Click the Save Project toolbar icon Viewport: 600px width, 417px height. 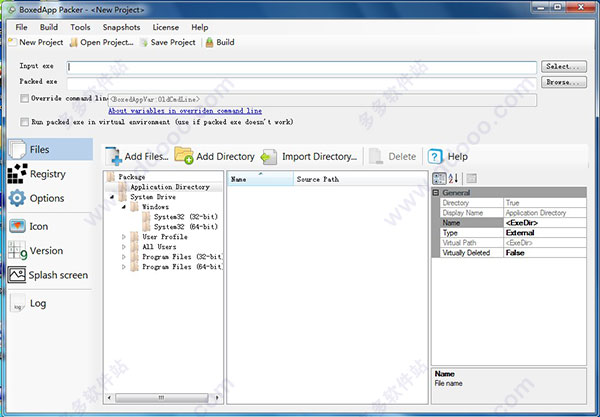point(144,42)
